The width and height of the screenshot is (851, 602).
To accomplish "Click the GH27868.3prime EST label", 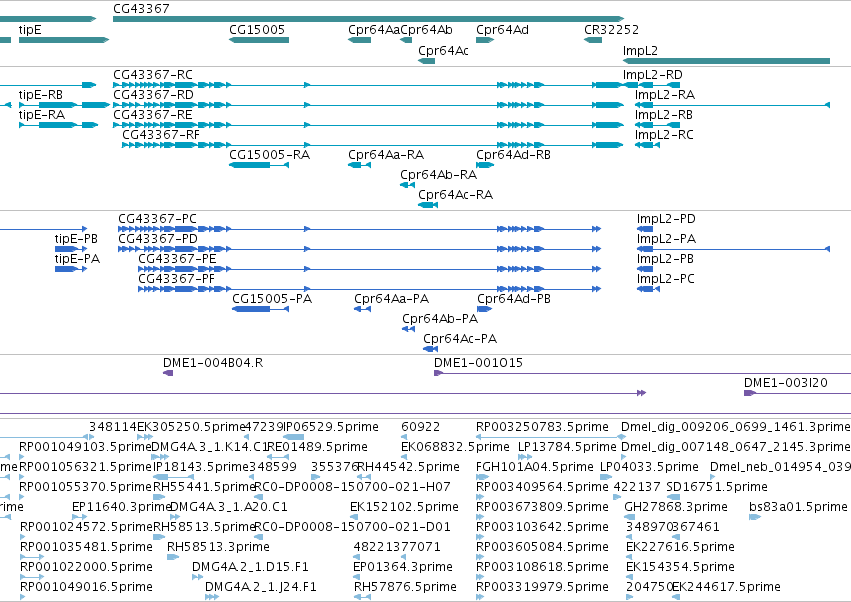I will 676,507.
